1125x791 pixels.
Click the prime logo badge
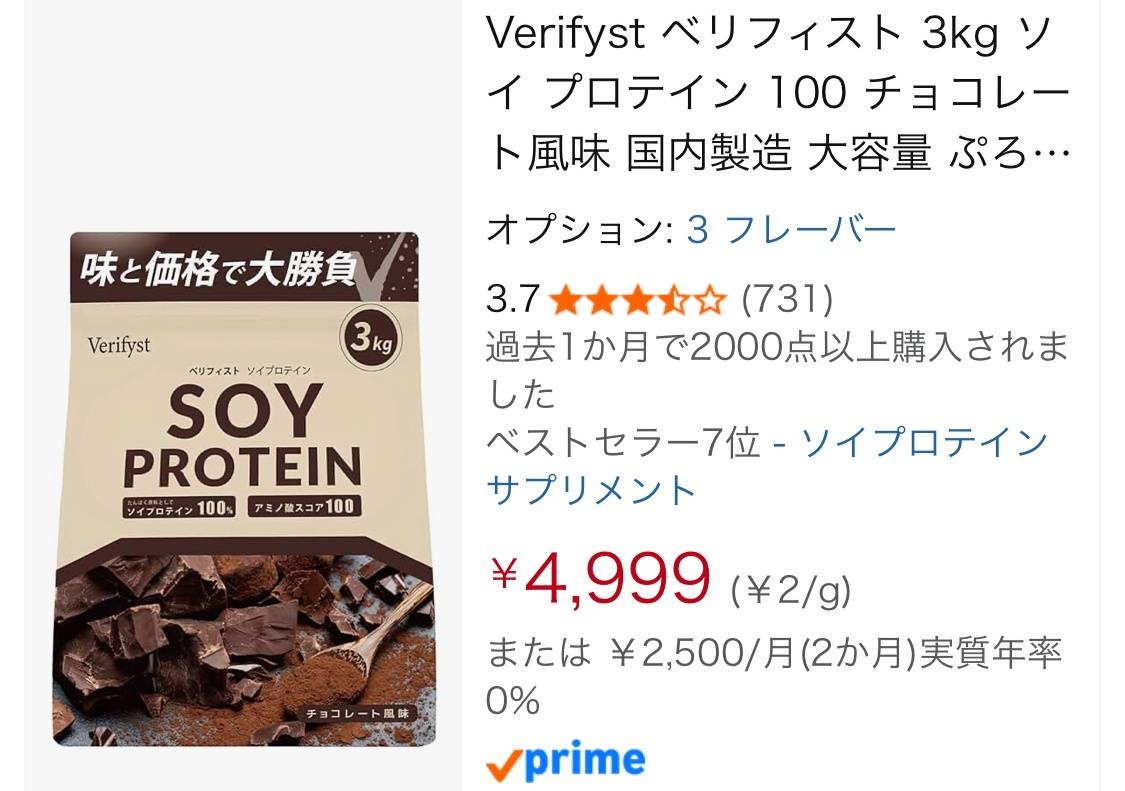tap(565, 761)
